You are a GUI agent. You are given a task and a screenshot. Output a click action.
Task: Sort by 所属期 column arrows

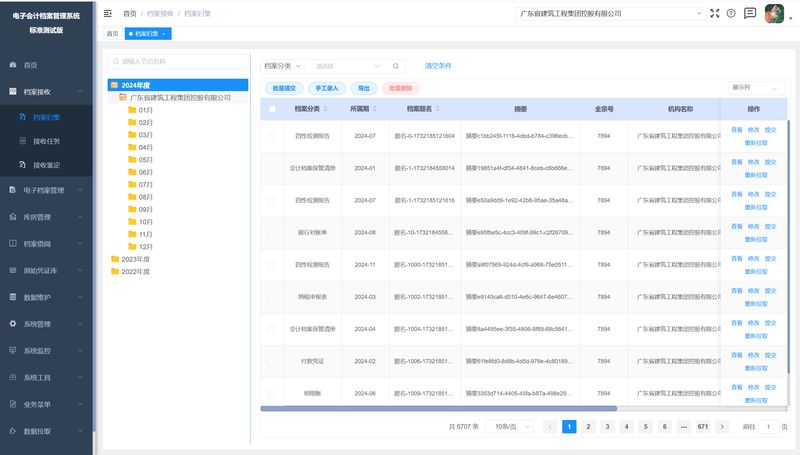[374, 109]
